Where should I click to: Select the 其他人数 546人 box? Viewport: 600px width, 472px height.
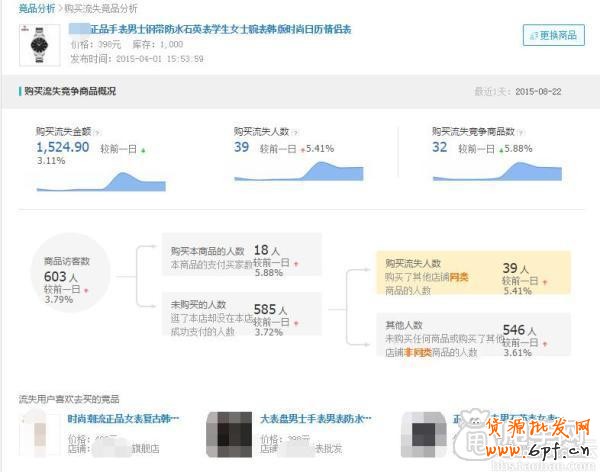point(472,337)
